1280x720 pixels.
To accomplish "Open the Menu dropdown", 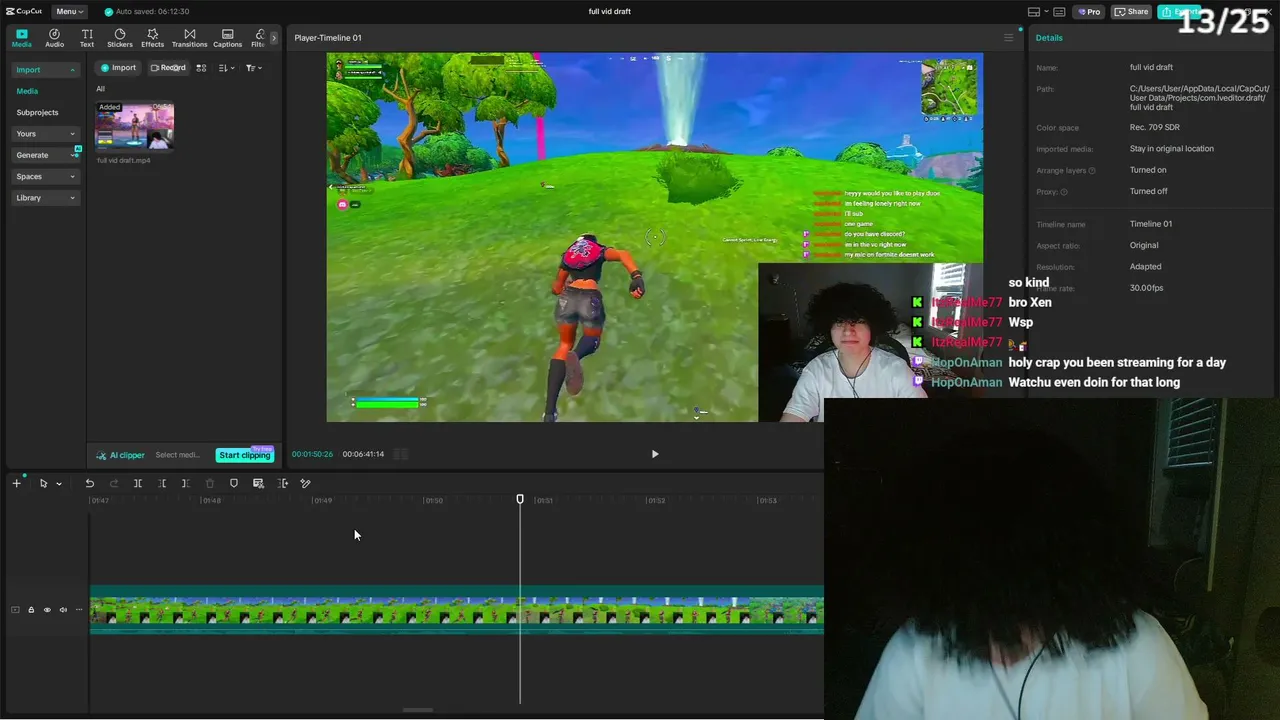I will [69, 11].
